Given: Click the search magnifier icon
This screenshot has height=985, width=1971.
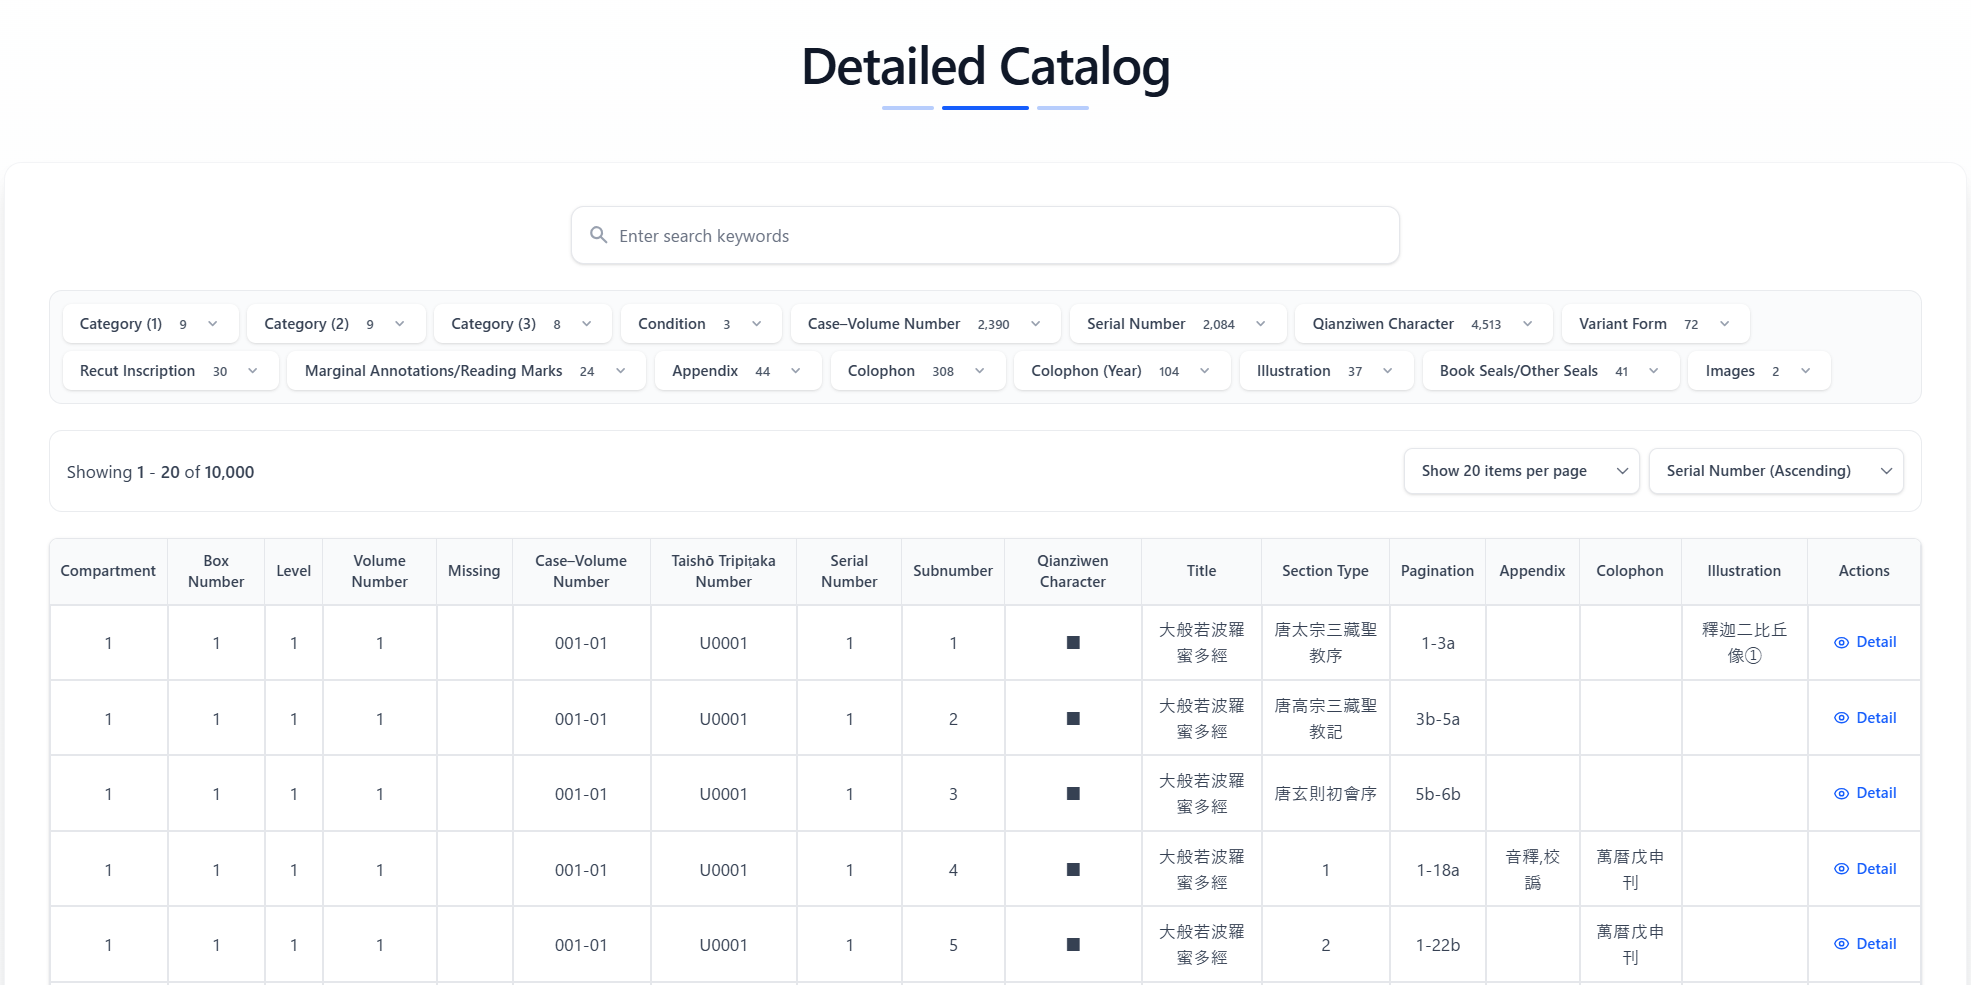Looking at the screenshot, I should [599, 234].
